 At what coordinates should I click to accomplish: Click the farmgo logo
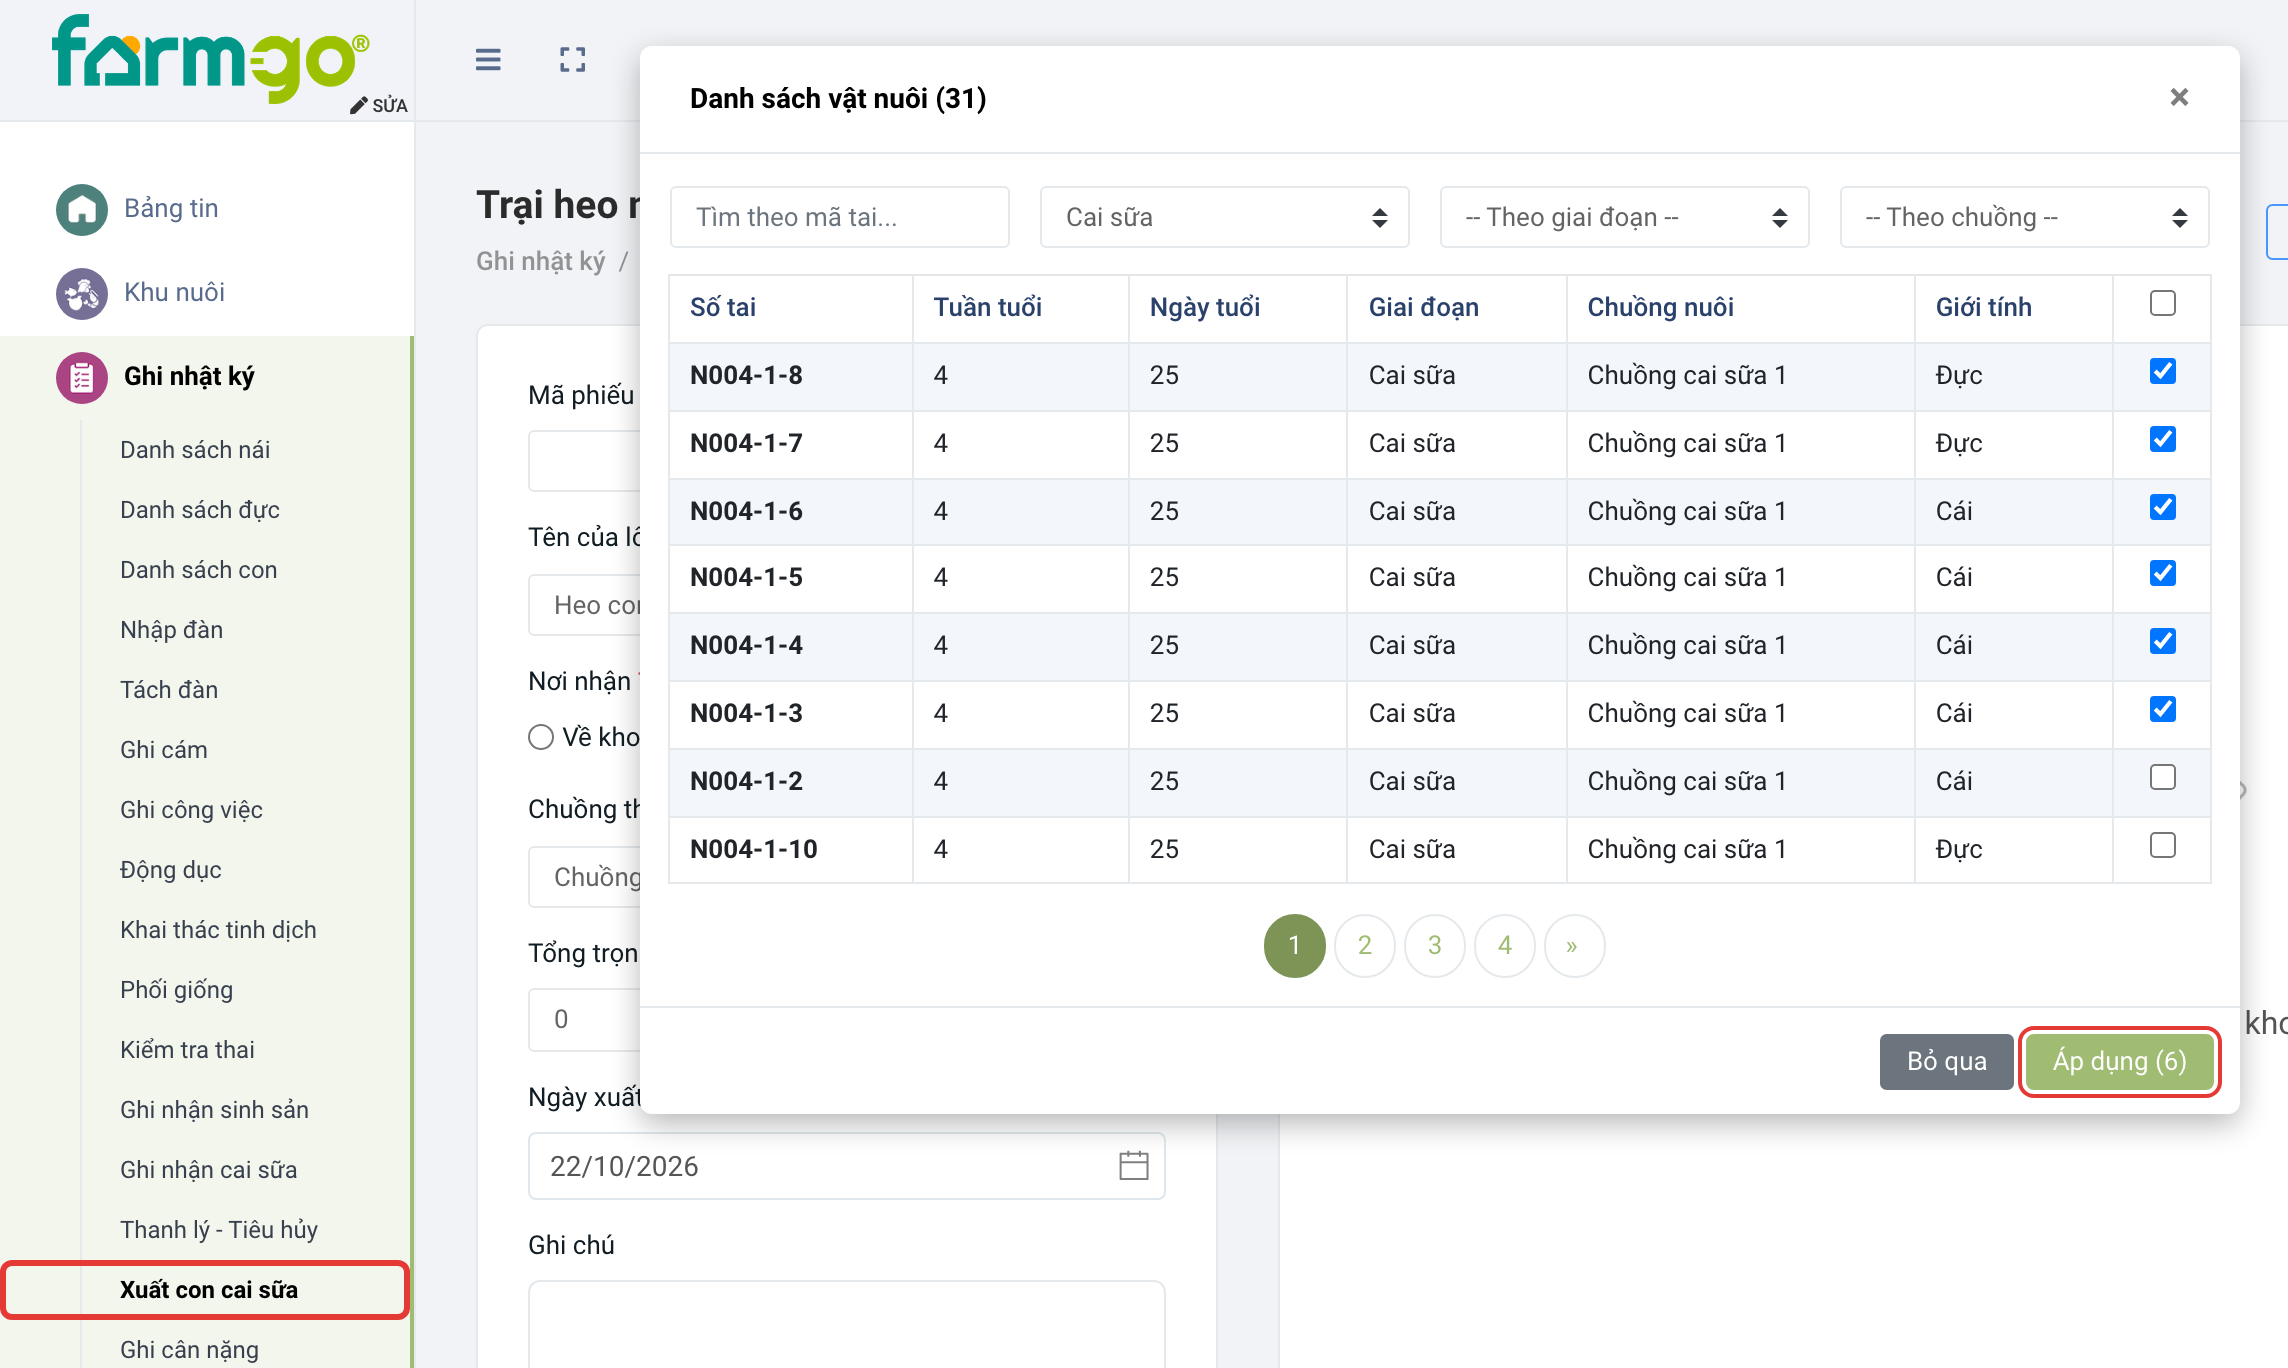coord(212,58)
